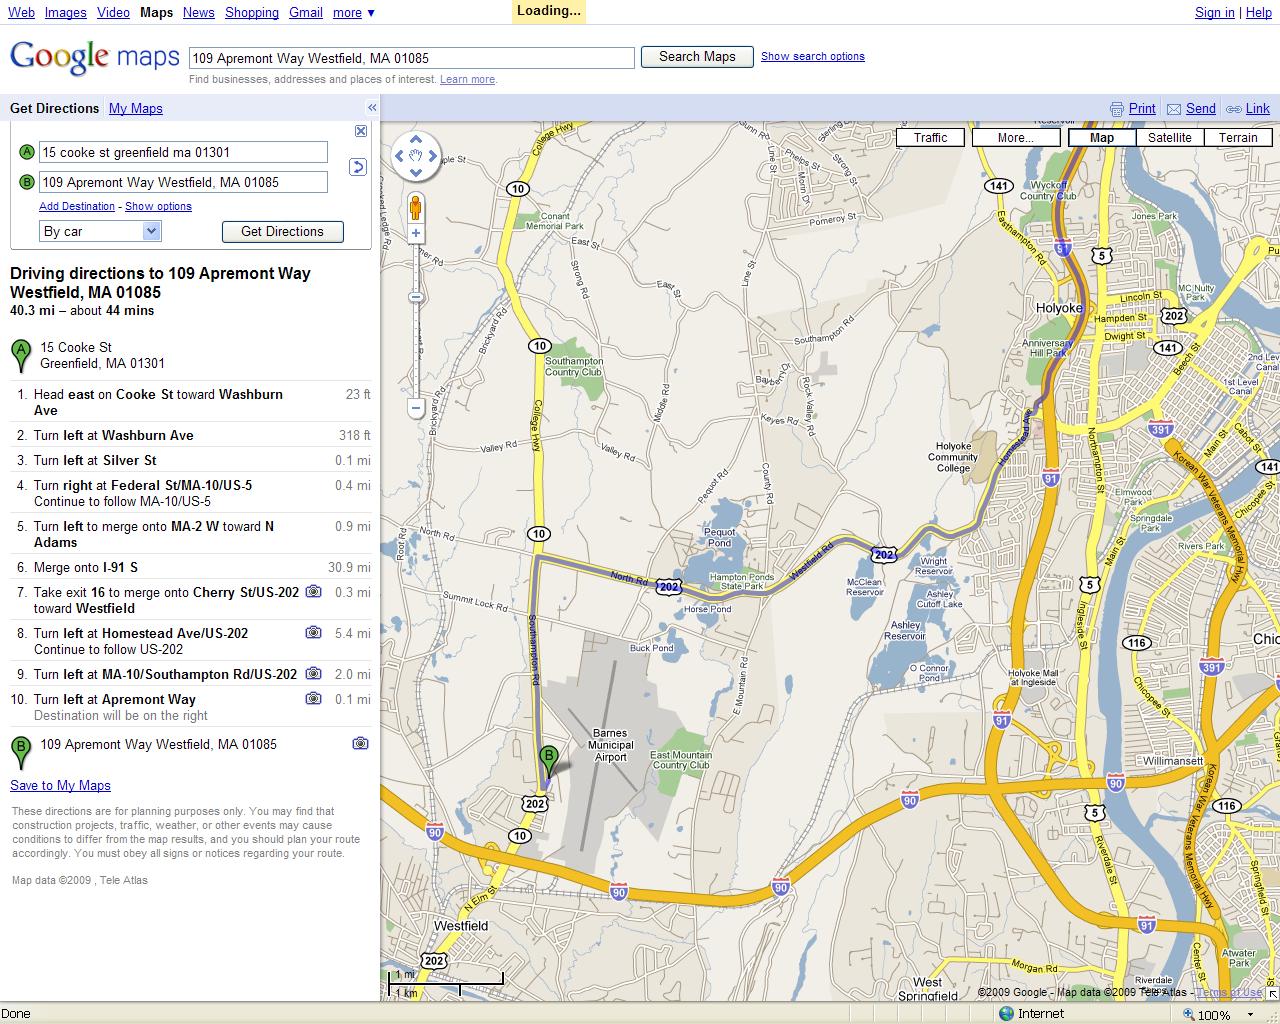Go to Images in top navigation
The width and height of the screenshot is (1280, 1024).
click(x=65, y=12)
